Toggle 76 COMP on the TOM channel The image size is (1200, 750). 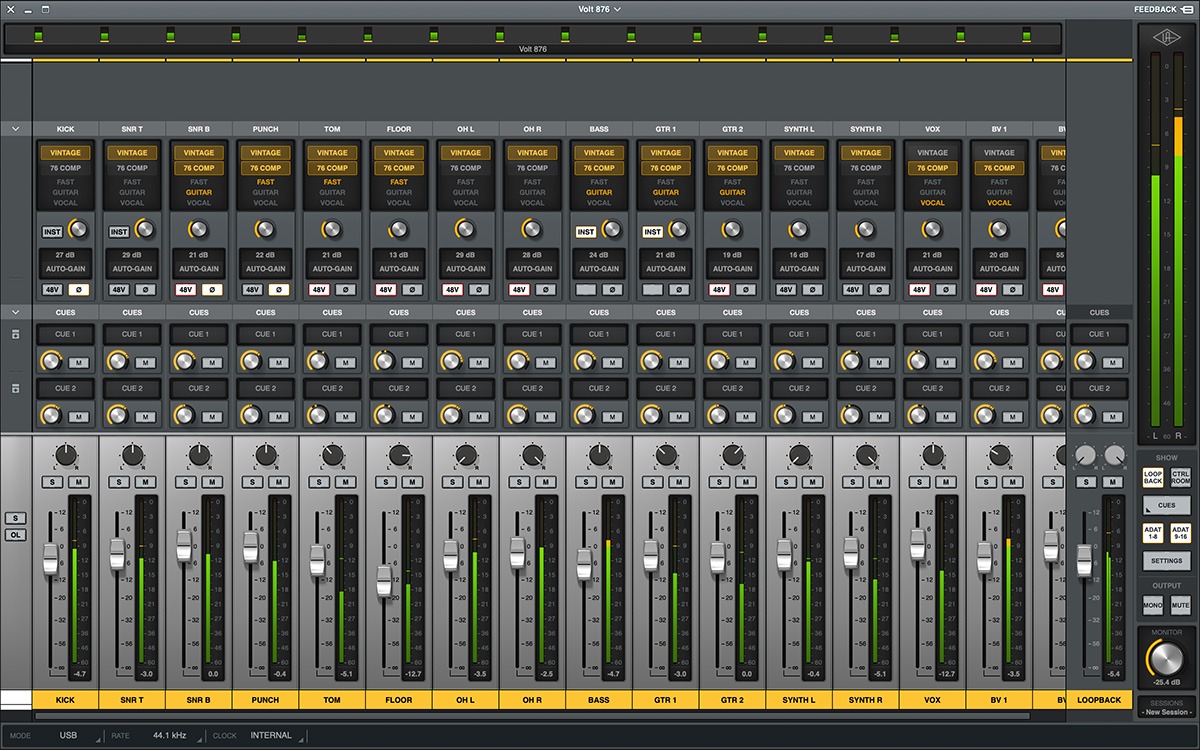click(x=332, y=168)
